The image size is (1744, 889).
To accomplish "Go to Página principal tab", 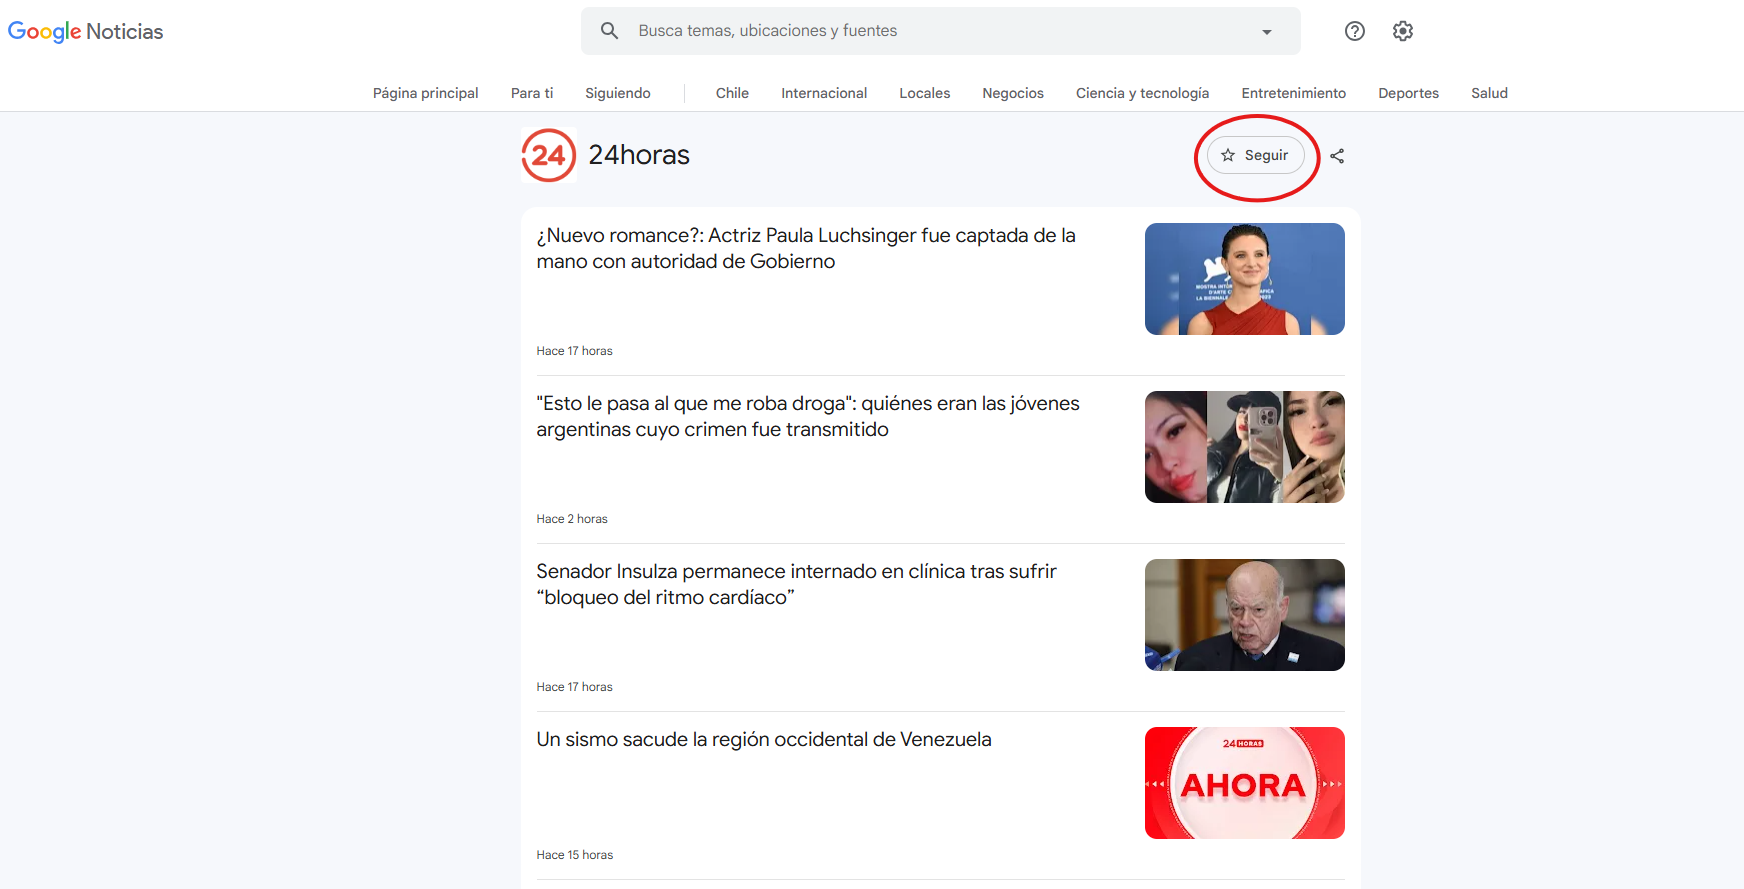I will click(426, 93).
